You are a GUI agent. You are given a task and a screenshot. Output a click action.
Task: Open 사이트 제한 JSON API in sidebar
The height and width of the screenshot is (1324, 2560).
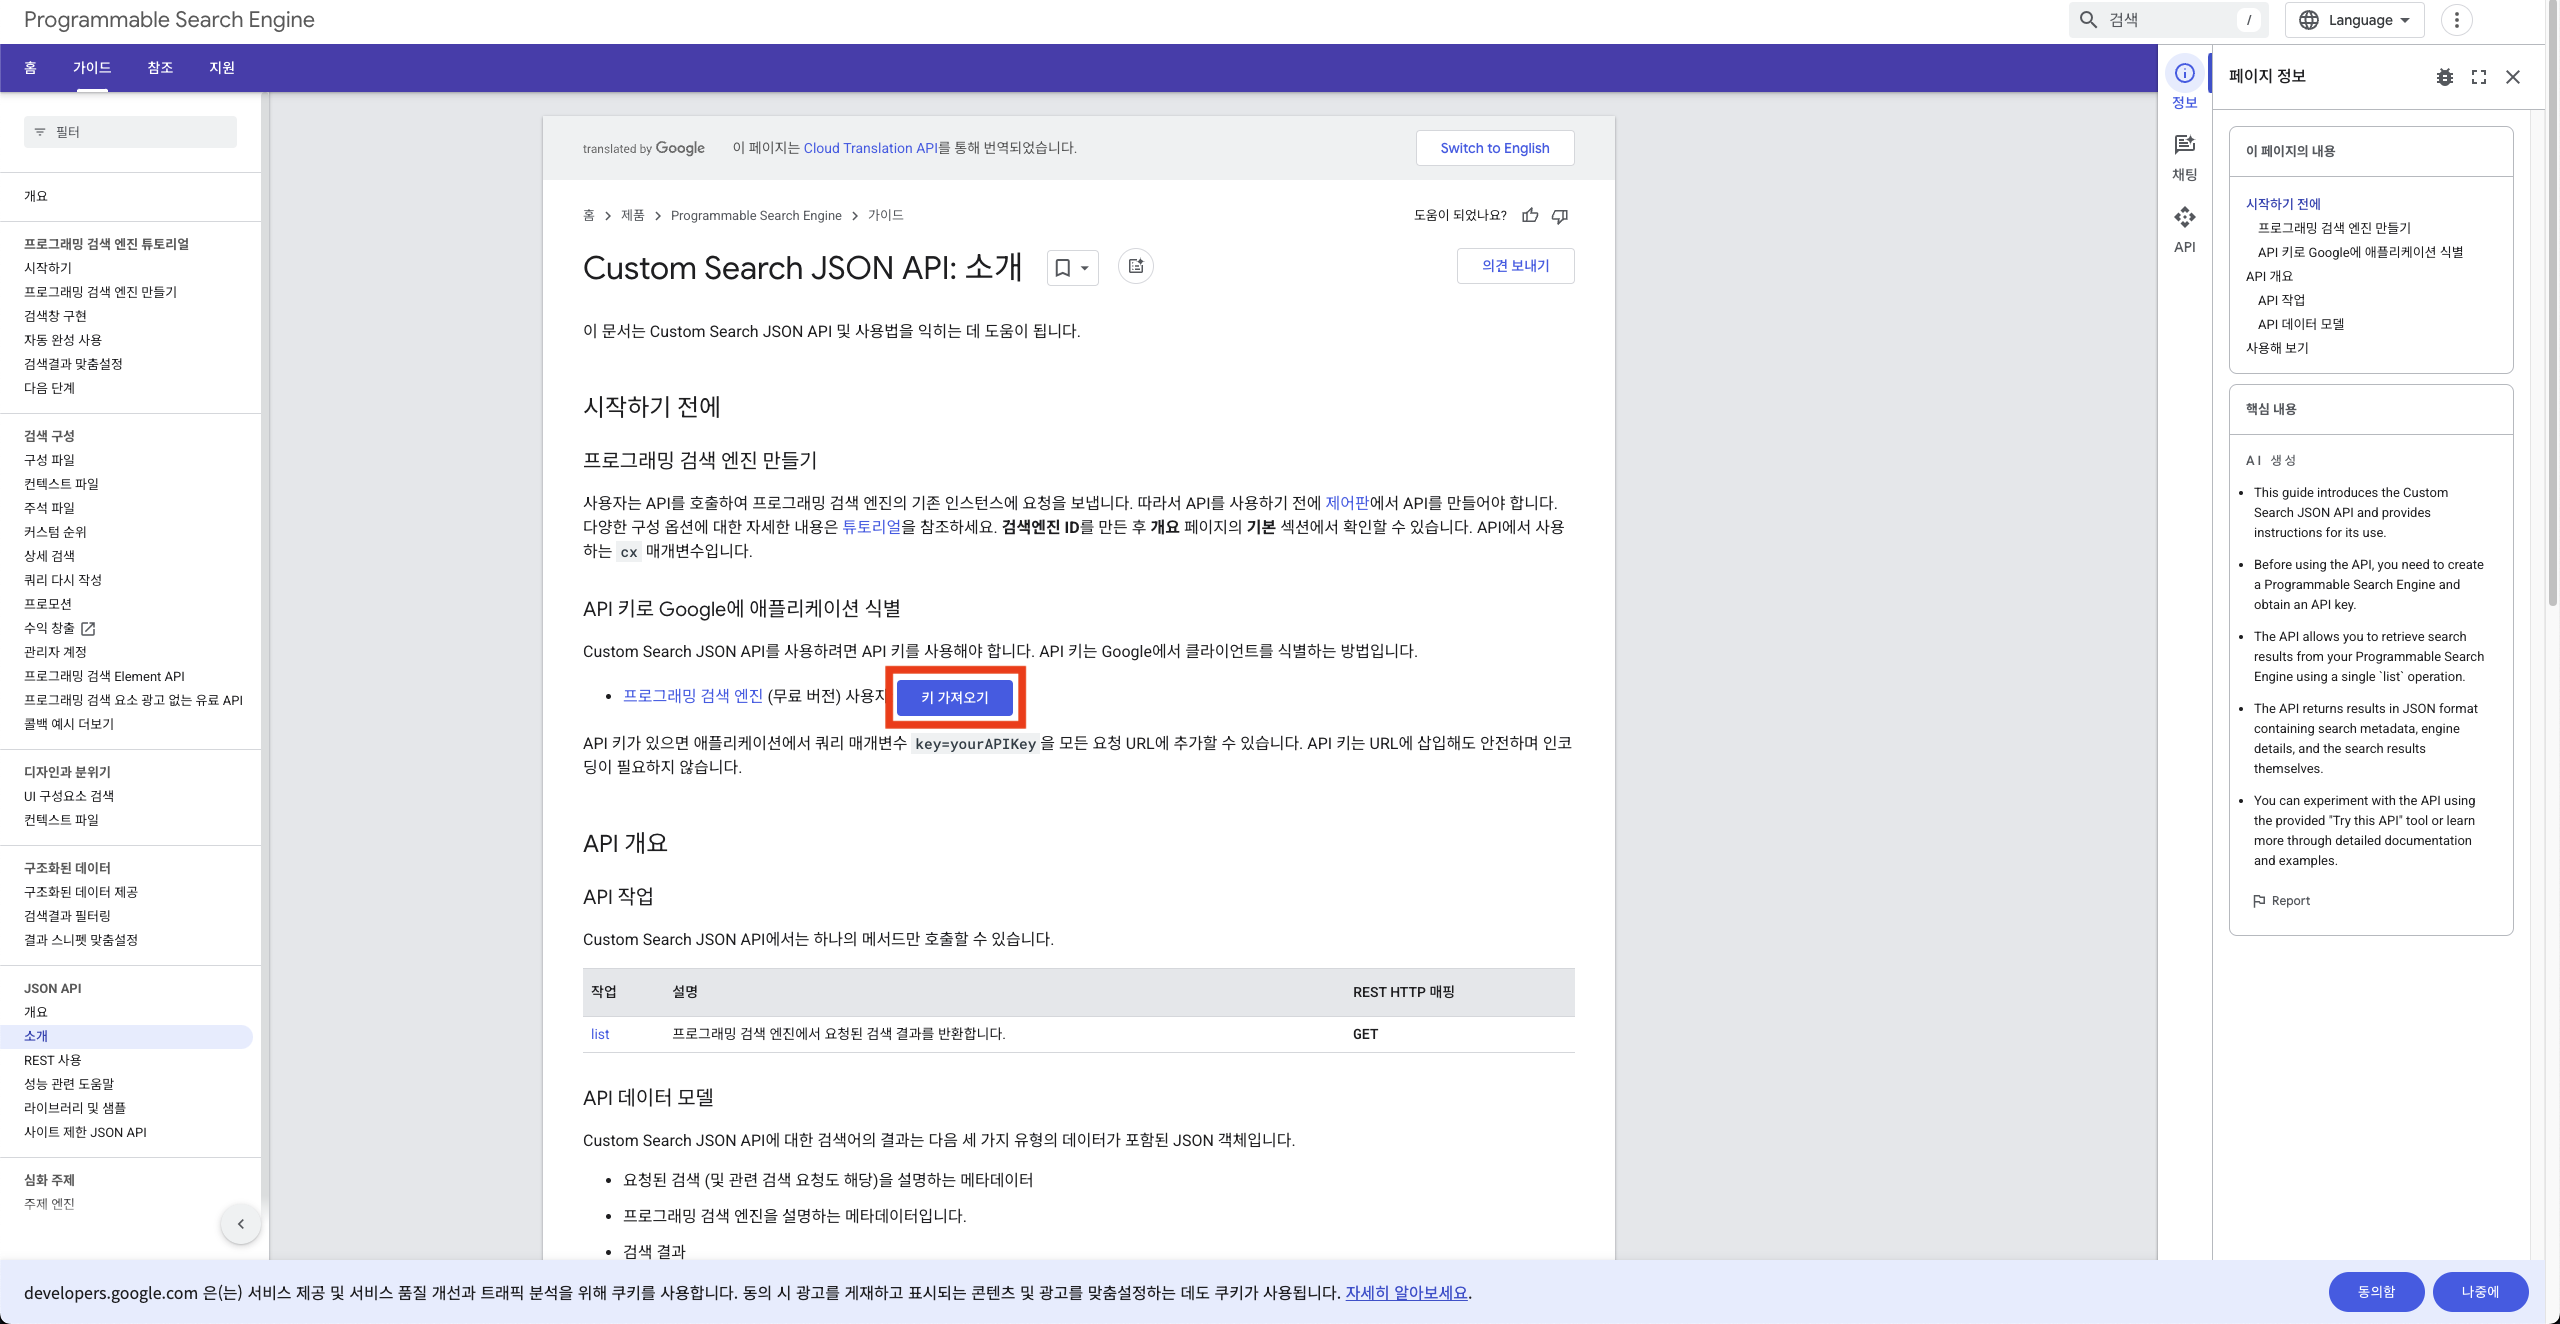[85, 1132]
